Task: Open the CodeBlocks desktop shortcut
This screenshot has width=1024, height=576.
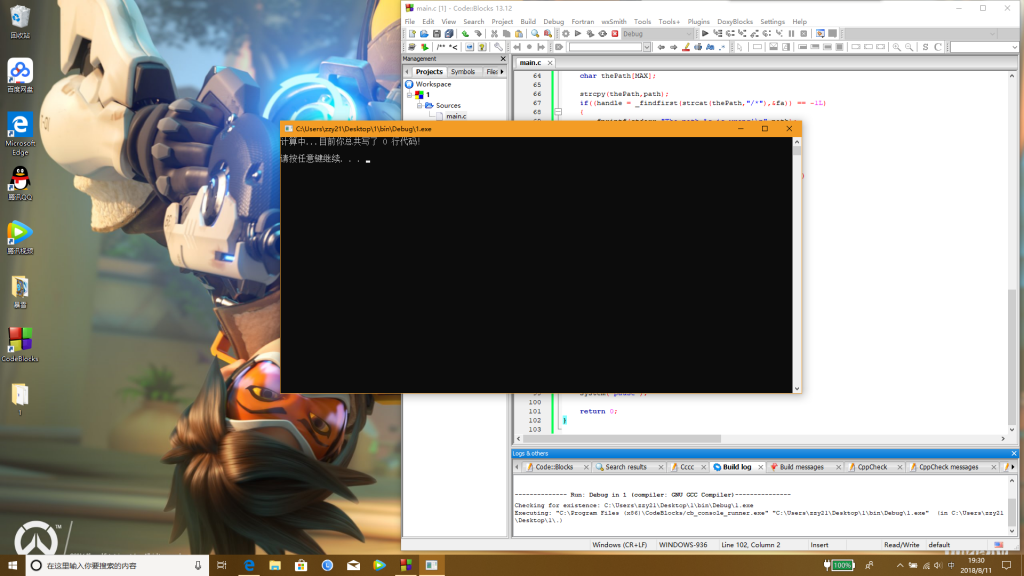Action: click(x=20, y=345)
